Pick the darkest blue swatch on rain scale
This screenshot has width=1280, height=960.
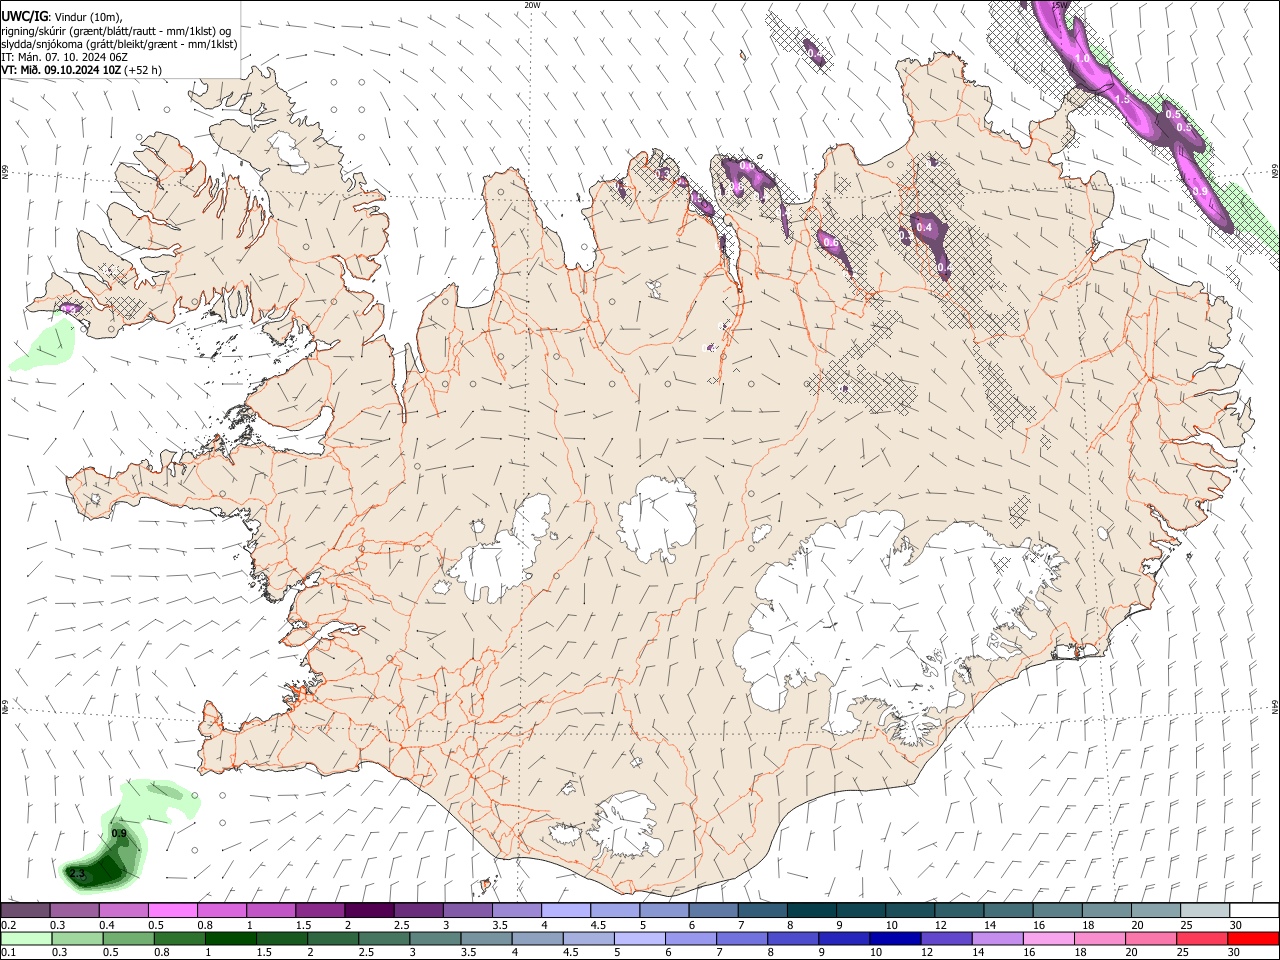click(x=894, y=938)
